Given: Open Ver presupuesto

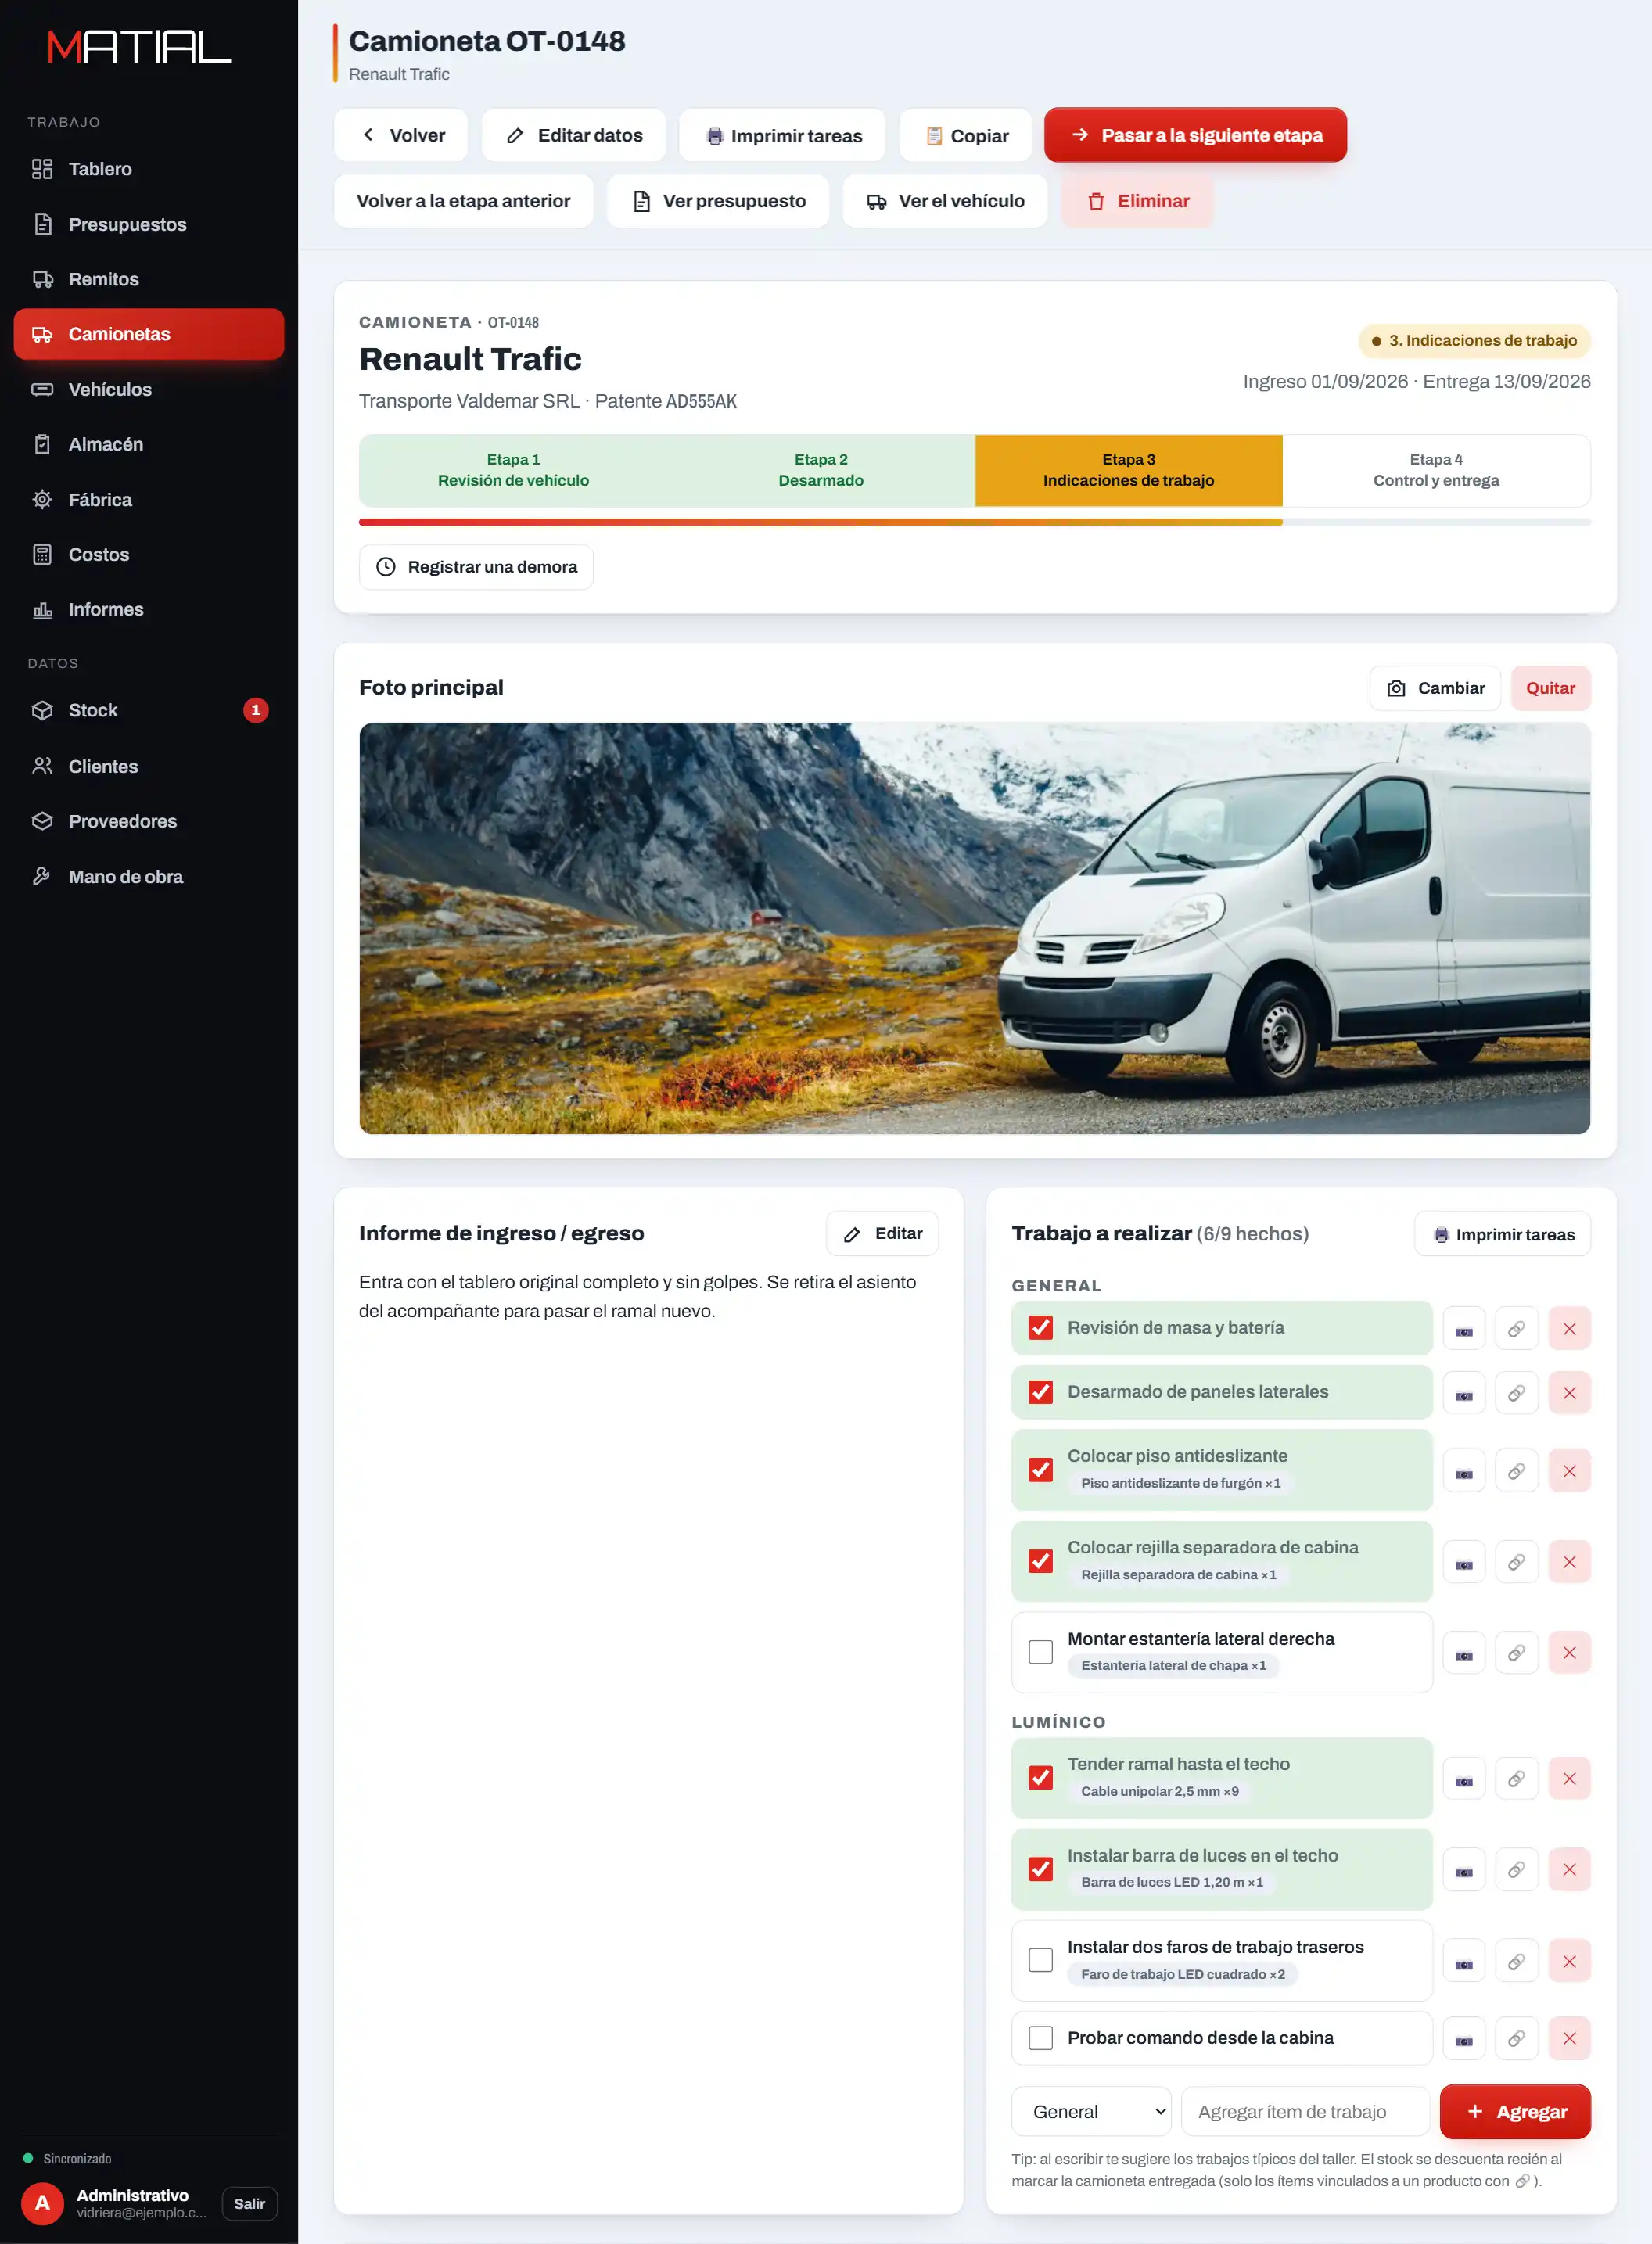Looking at the screenshot, I should pyautogui.click(x=718, y=201).
